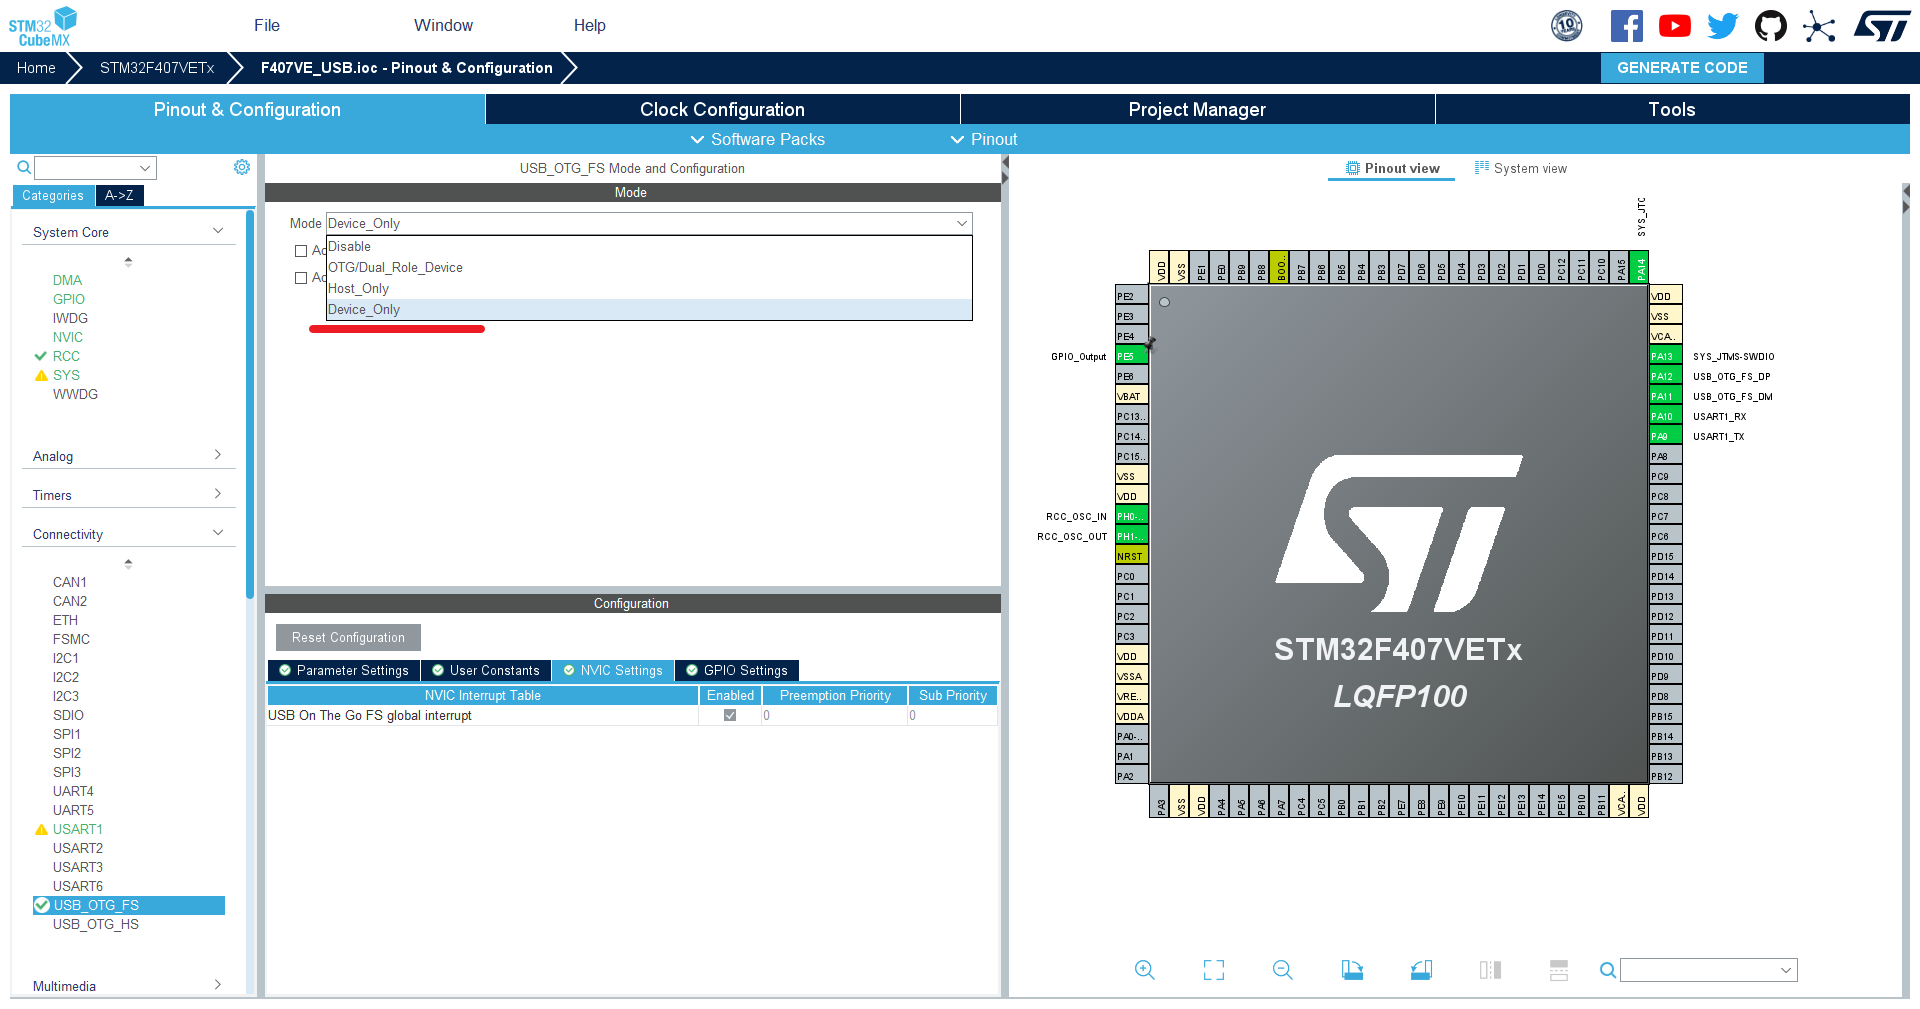Open the peripheral search combo box
The image size is (1920, 1009).
[x=96, y=168]
